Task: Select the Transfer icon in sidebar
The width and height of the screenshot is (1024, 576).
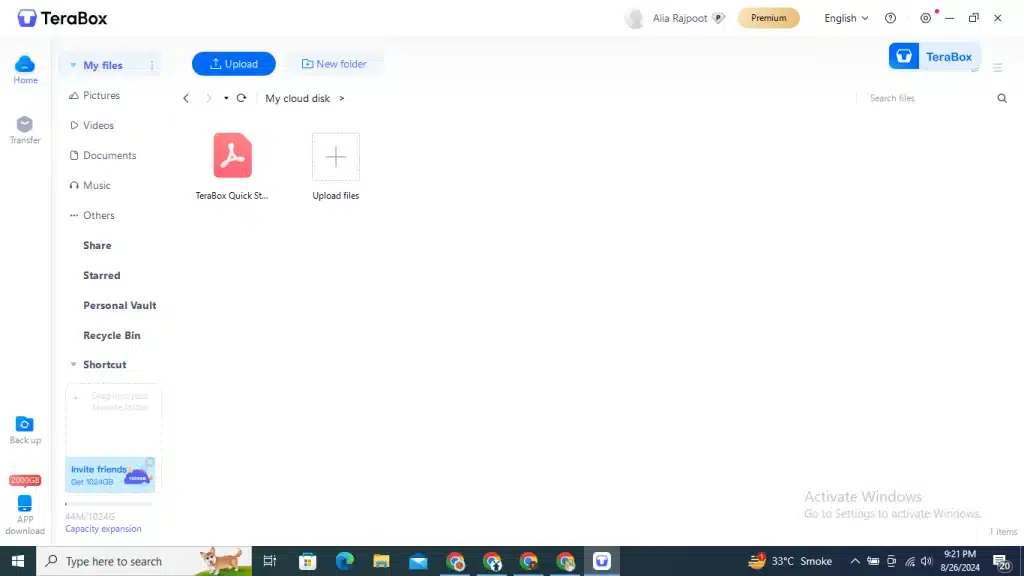Action: pyautogui.click(x=24, y=128)
